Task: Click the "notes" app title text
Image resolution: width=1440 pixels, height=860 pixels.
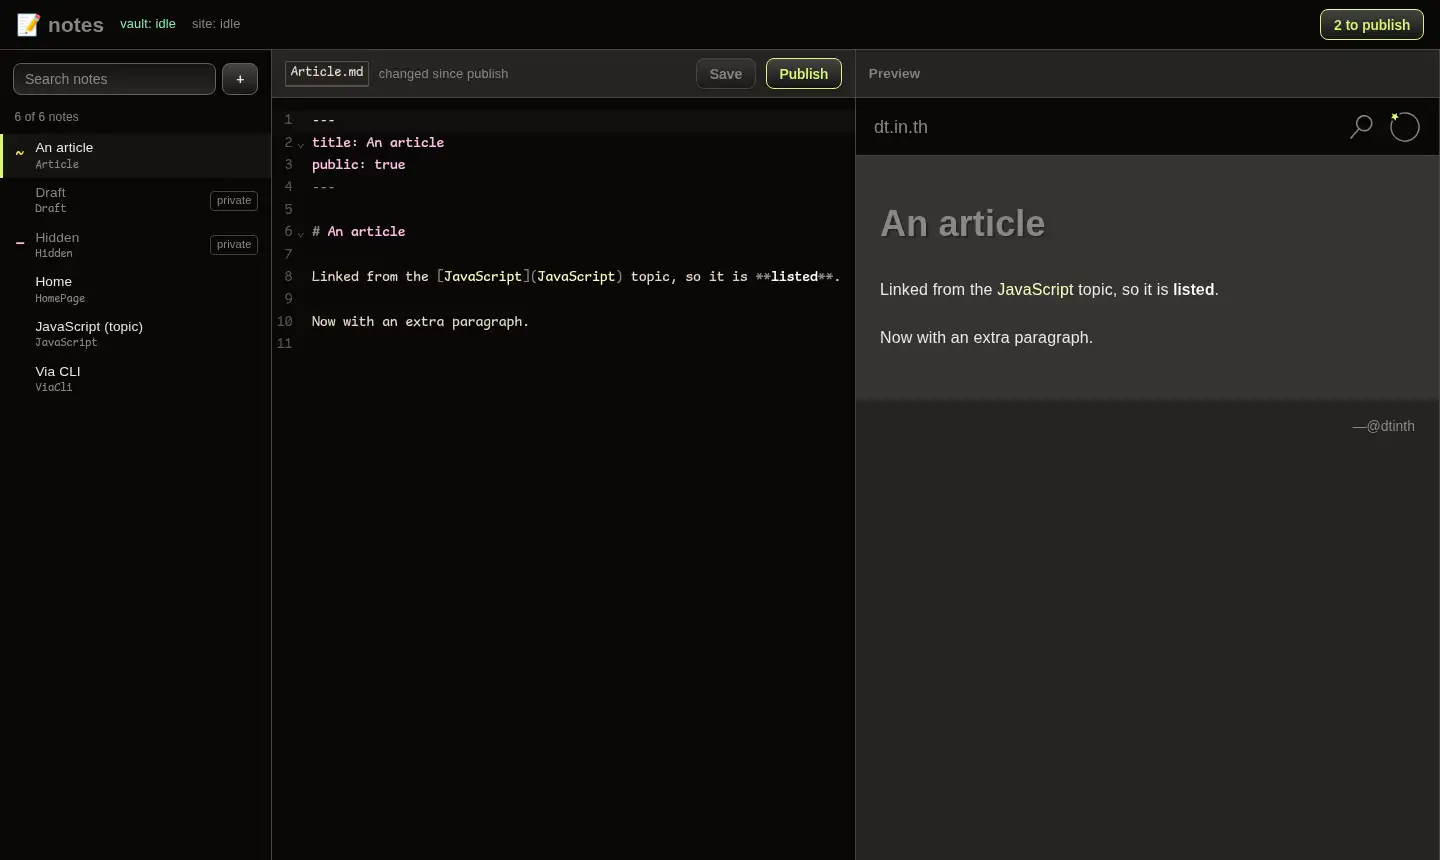Action: 76,25
